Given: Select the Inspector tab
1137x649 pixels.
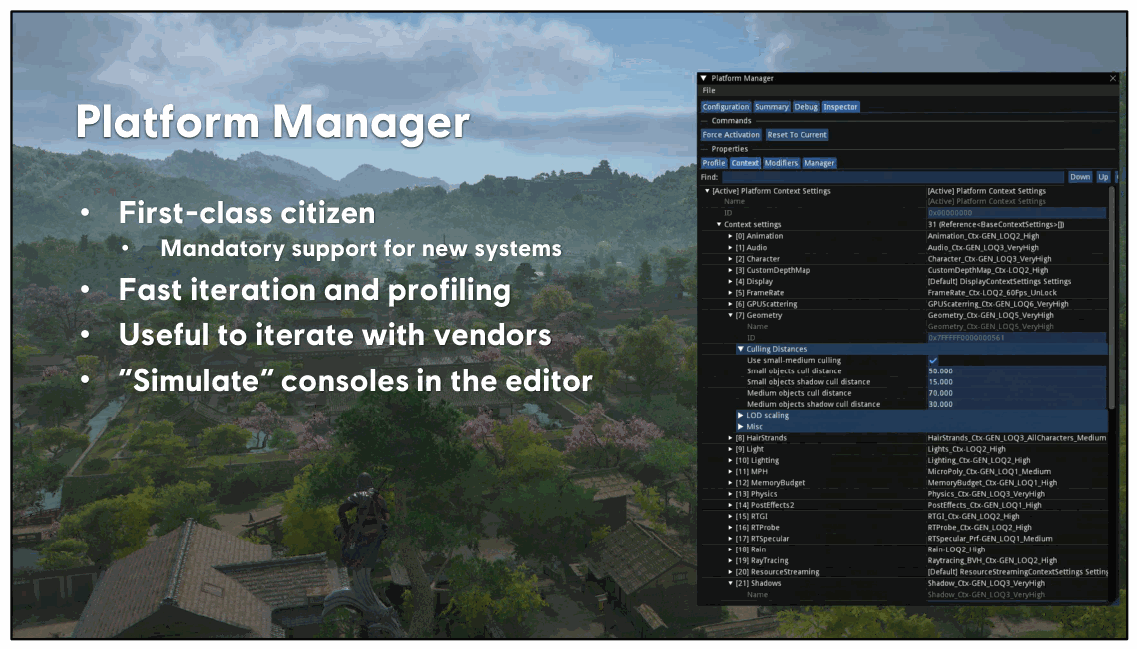Looking at the screenshot, I should [x=840, y=107].
